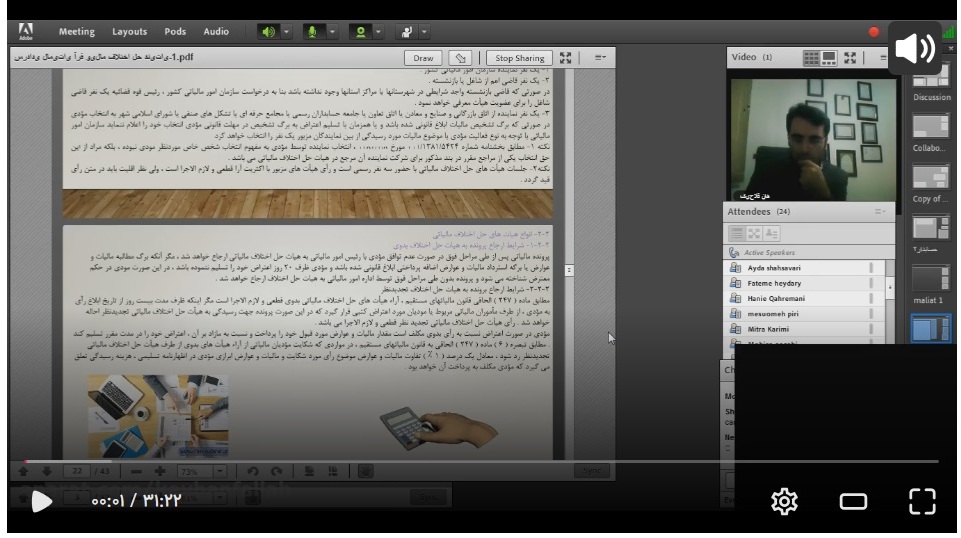
Task: Open the microphone options dropdown arrow
Action: [x=332, y=31]
